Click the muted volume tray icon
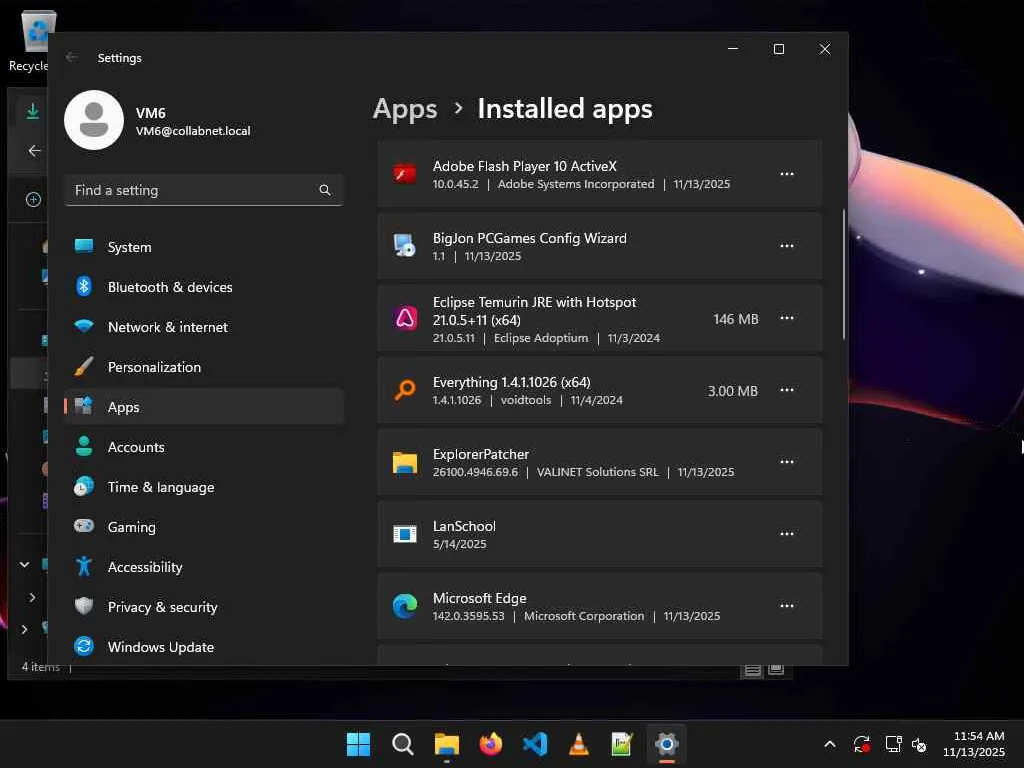 coord(920,744)
